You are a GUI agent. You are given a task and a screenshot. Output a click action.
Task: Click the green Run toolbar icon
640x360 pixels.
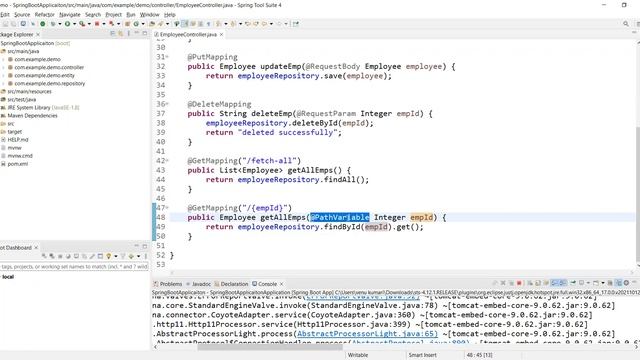pyautogui.click(x=67, y=24)
